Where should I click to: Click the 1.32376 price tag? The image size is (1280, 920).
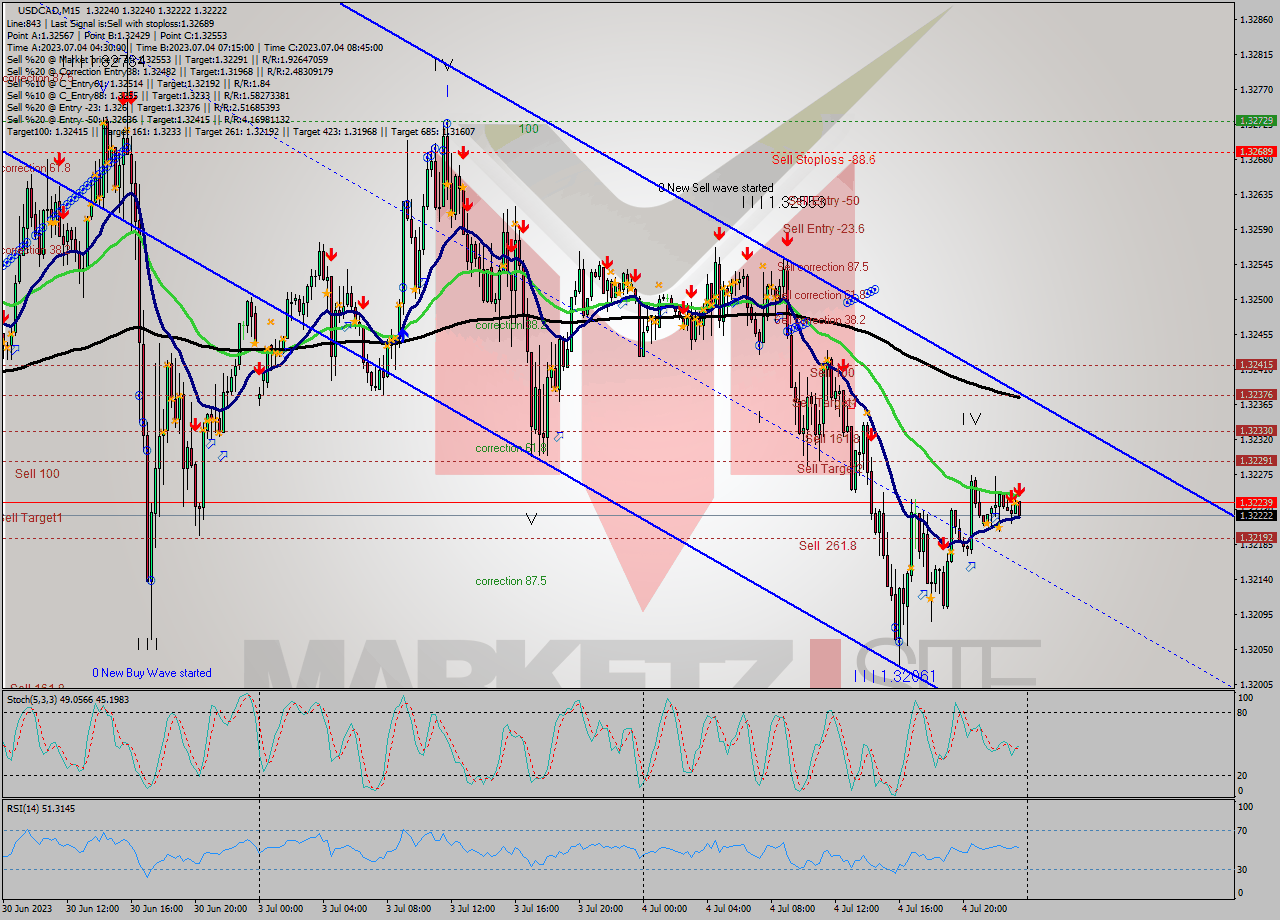1255,395
